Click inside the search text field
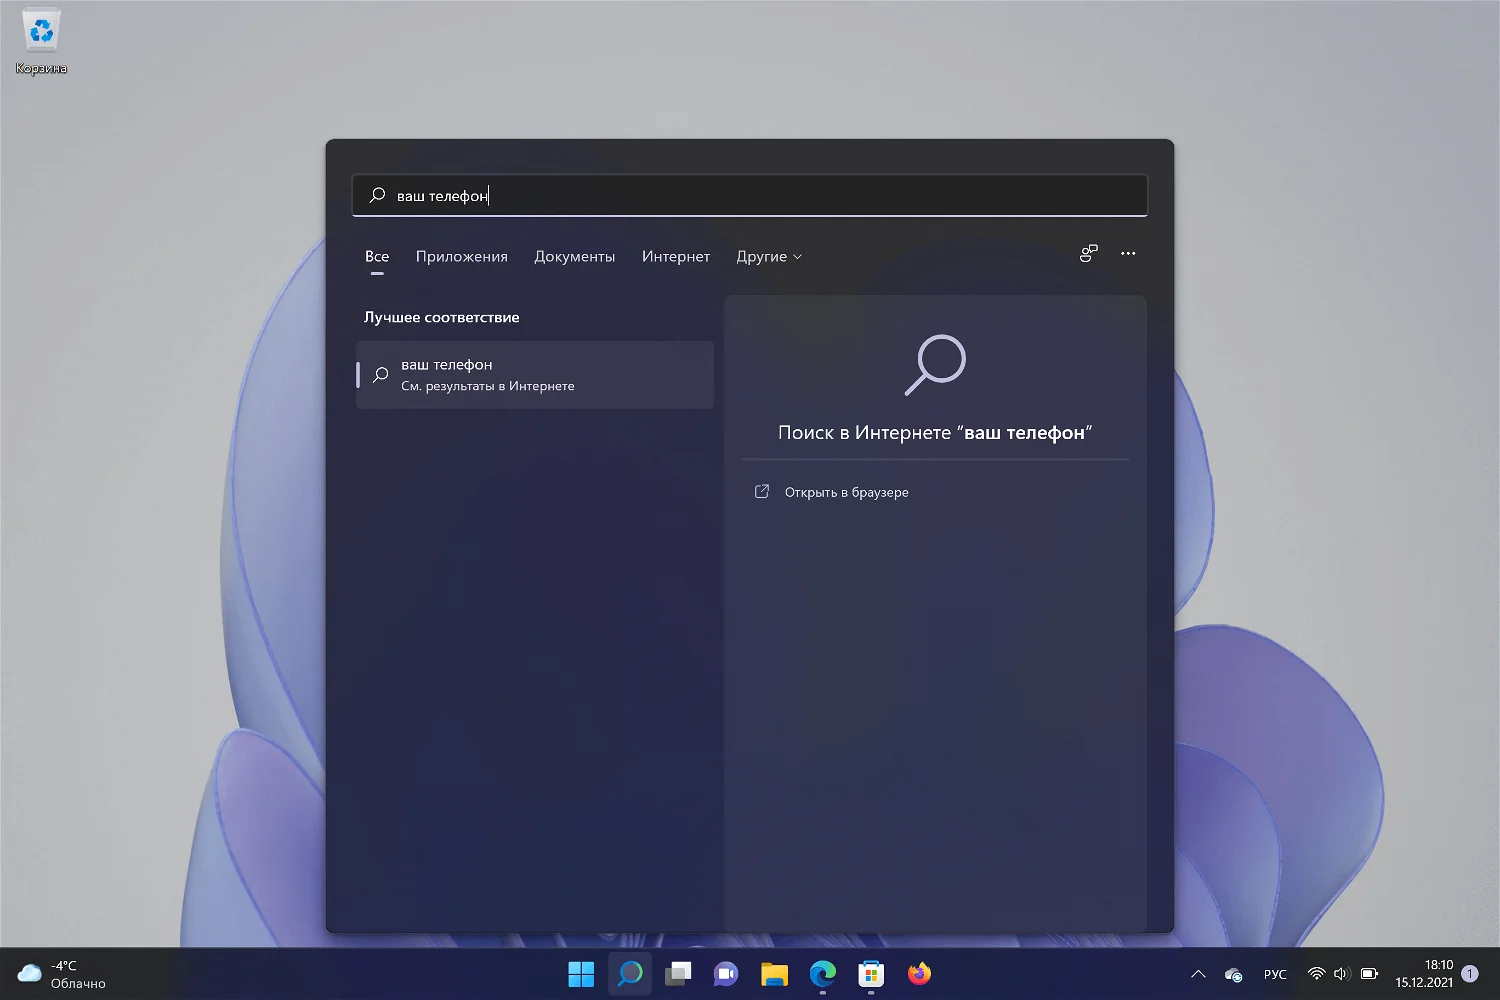The image size is (1500, 1000). point(750,196)
